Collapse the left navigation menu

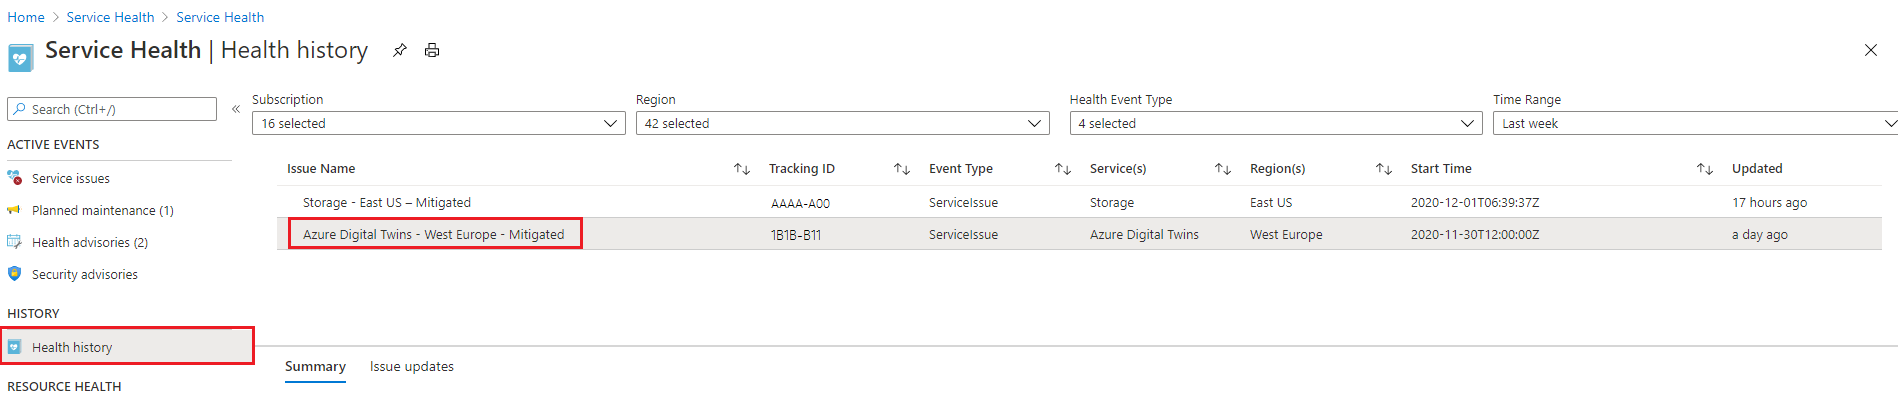pos(236,109)
